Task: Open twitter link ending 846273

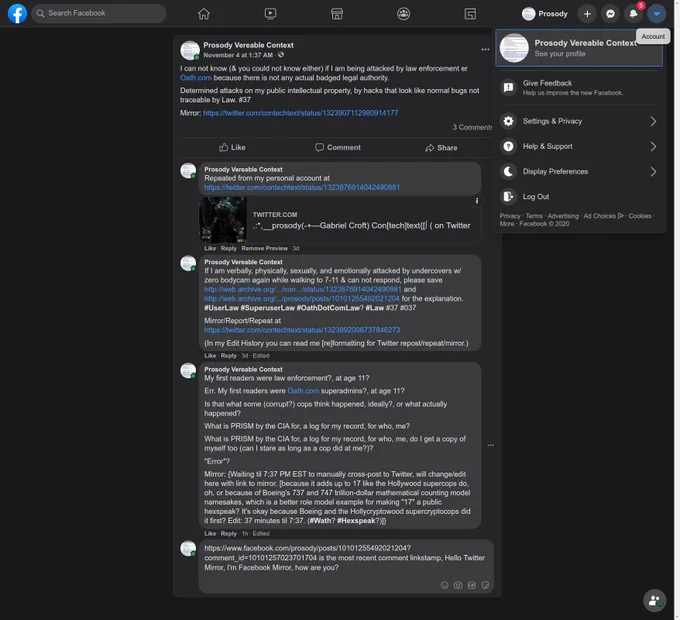Action: coord(302,330)
